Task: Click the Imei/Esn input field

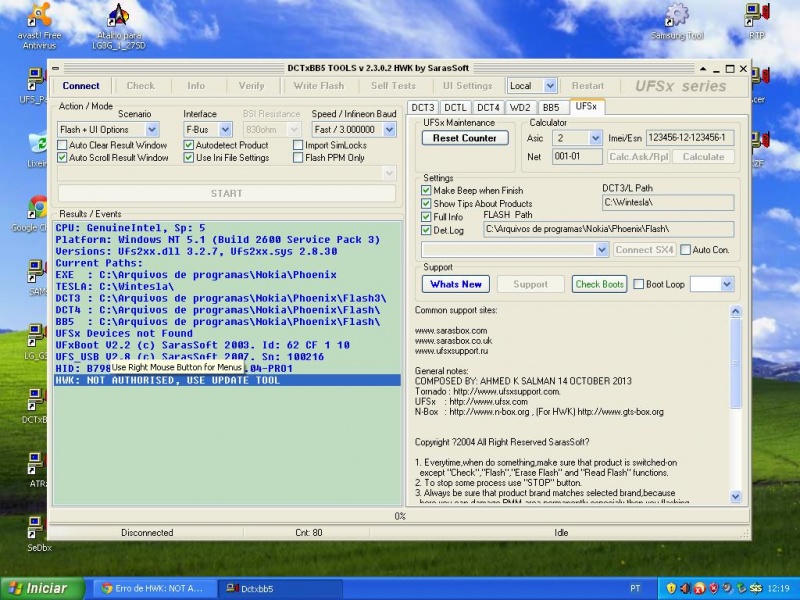Action: [x=690, y=138]
